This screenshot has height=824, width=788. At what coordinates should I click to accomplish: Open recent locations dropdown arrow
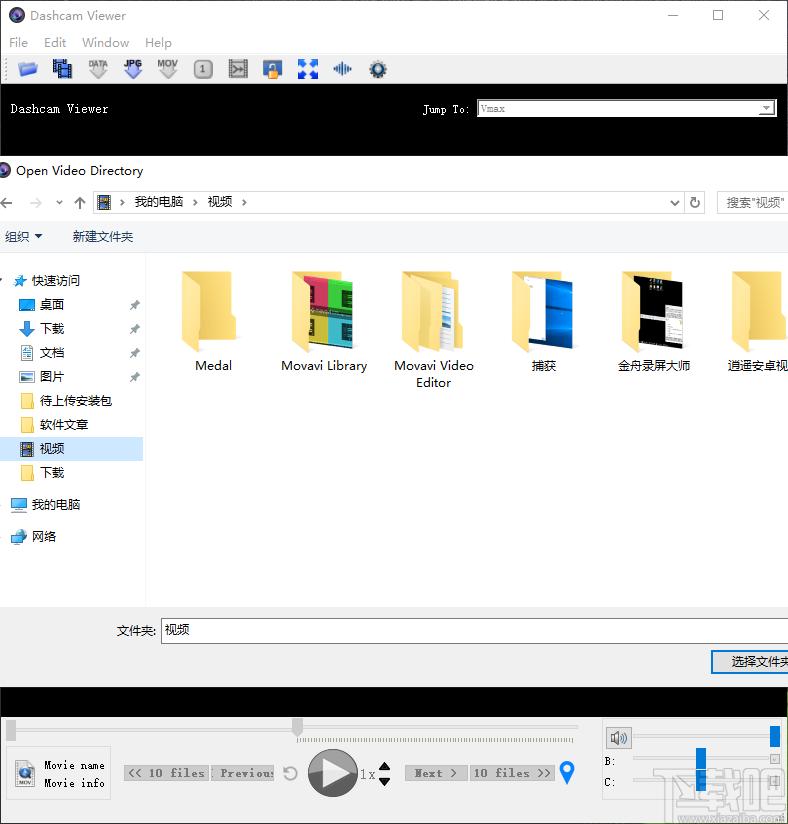coord(59,203)
